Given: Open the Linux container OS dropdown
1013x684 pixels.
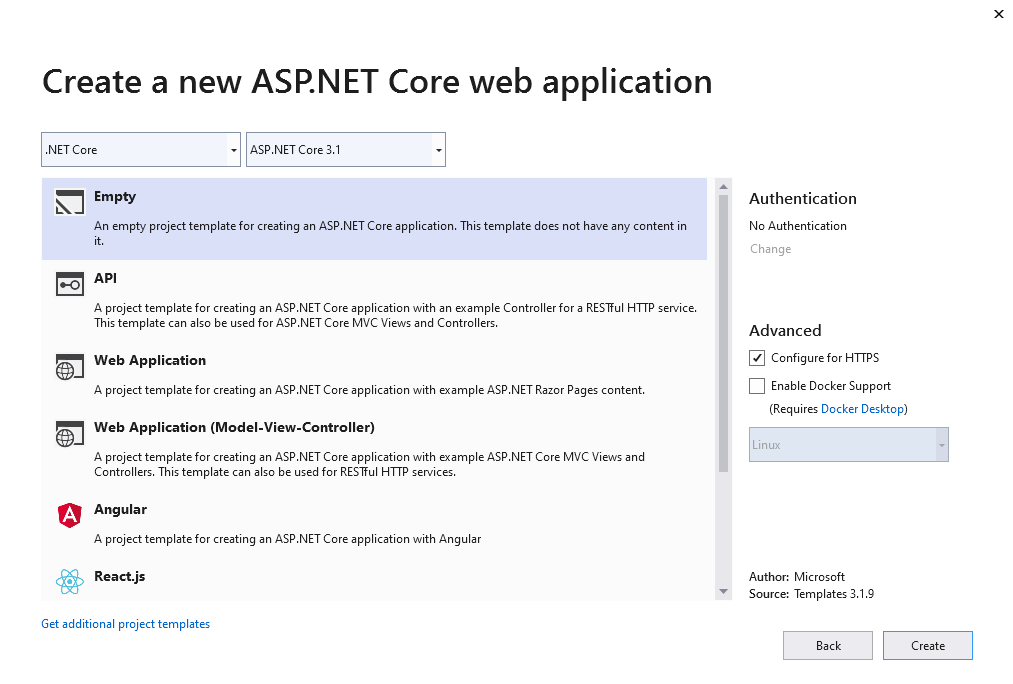Looking at the screenshot, I should pyautogui.click(x=939, y=444).
